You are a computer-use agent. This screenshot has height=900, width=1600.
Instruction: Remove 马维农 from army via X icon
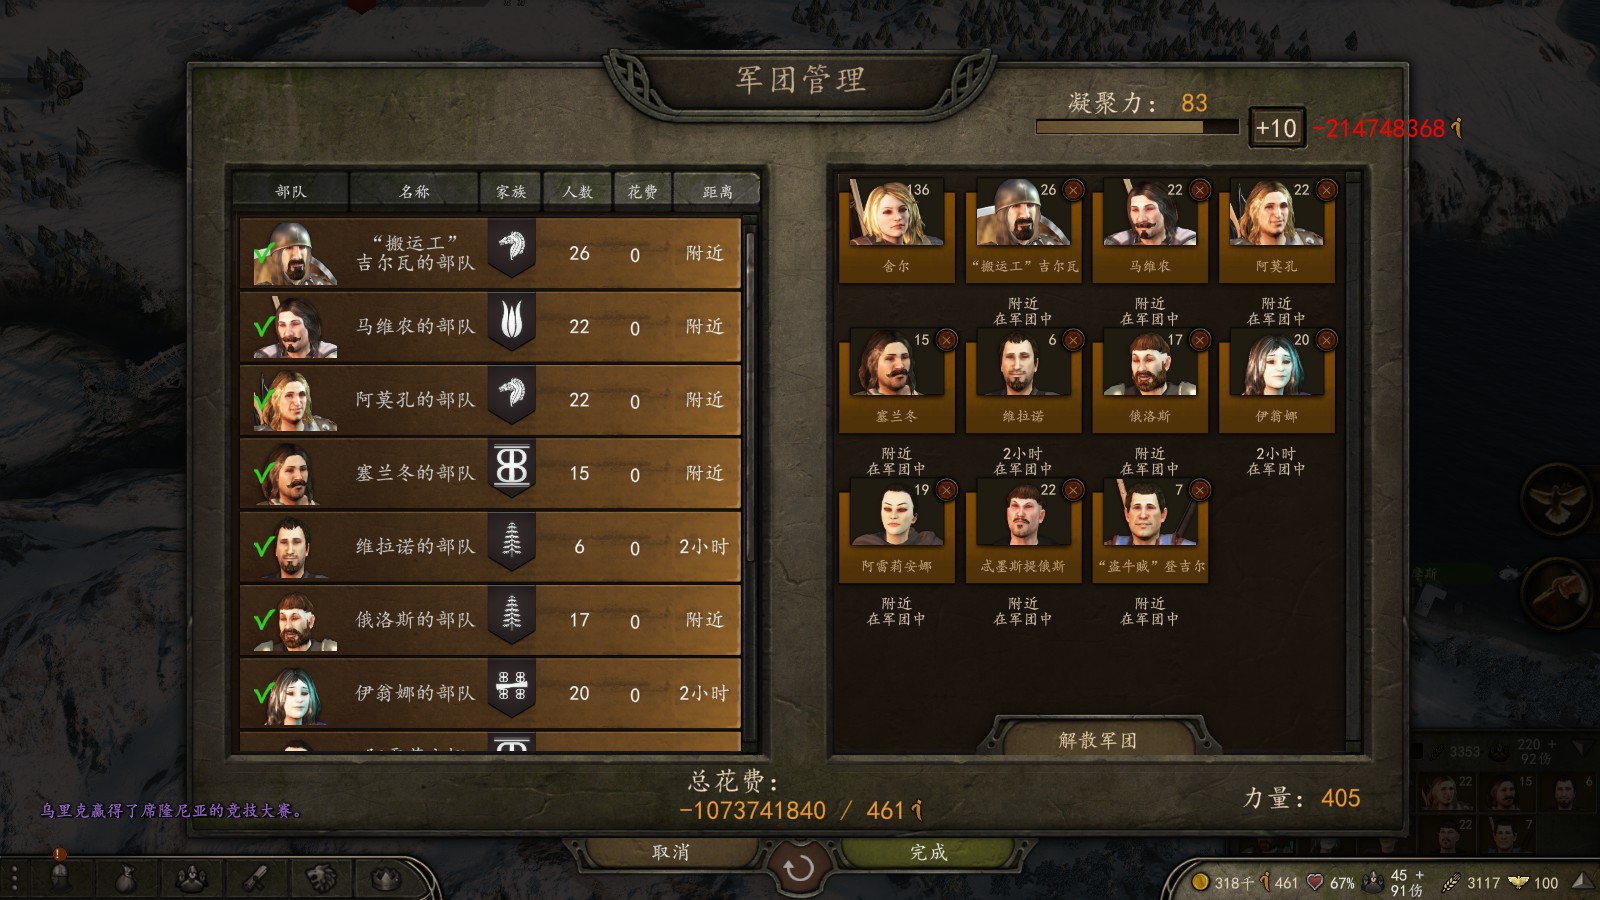pos(1200,190)
